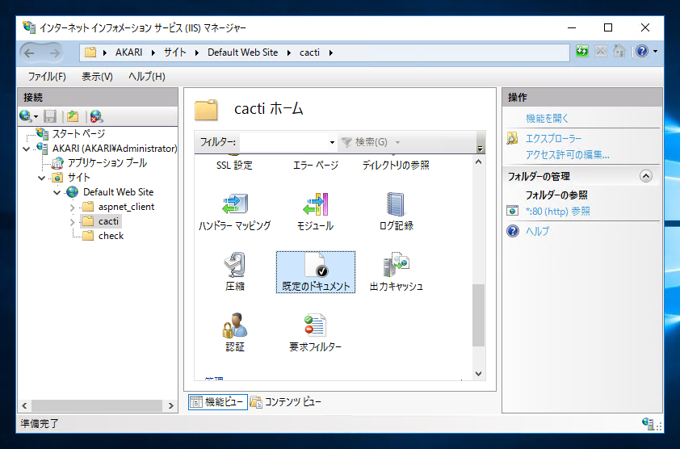Select the Default Document (既定のドキュメント) icon
Image resolution: width=680 pixels, height=449 pixels.
[x=316, y=272]
